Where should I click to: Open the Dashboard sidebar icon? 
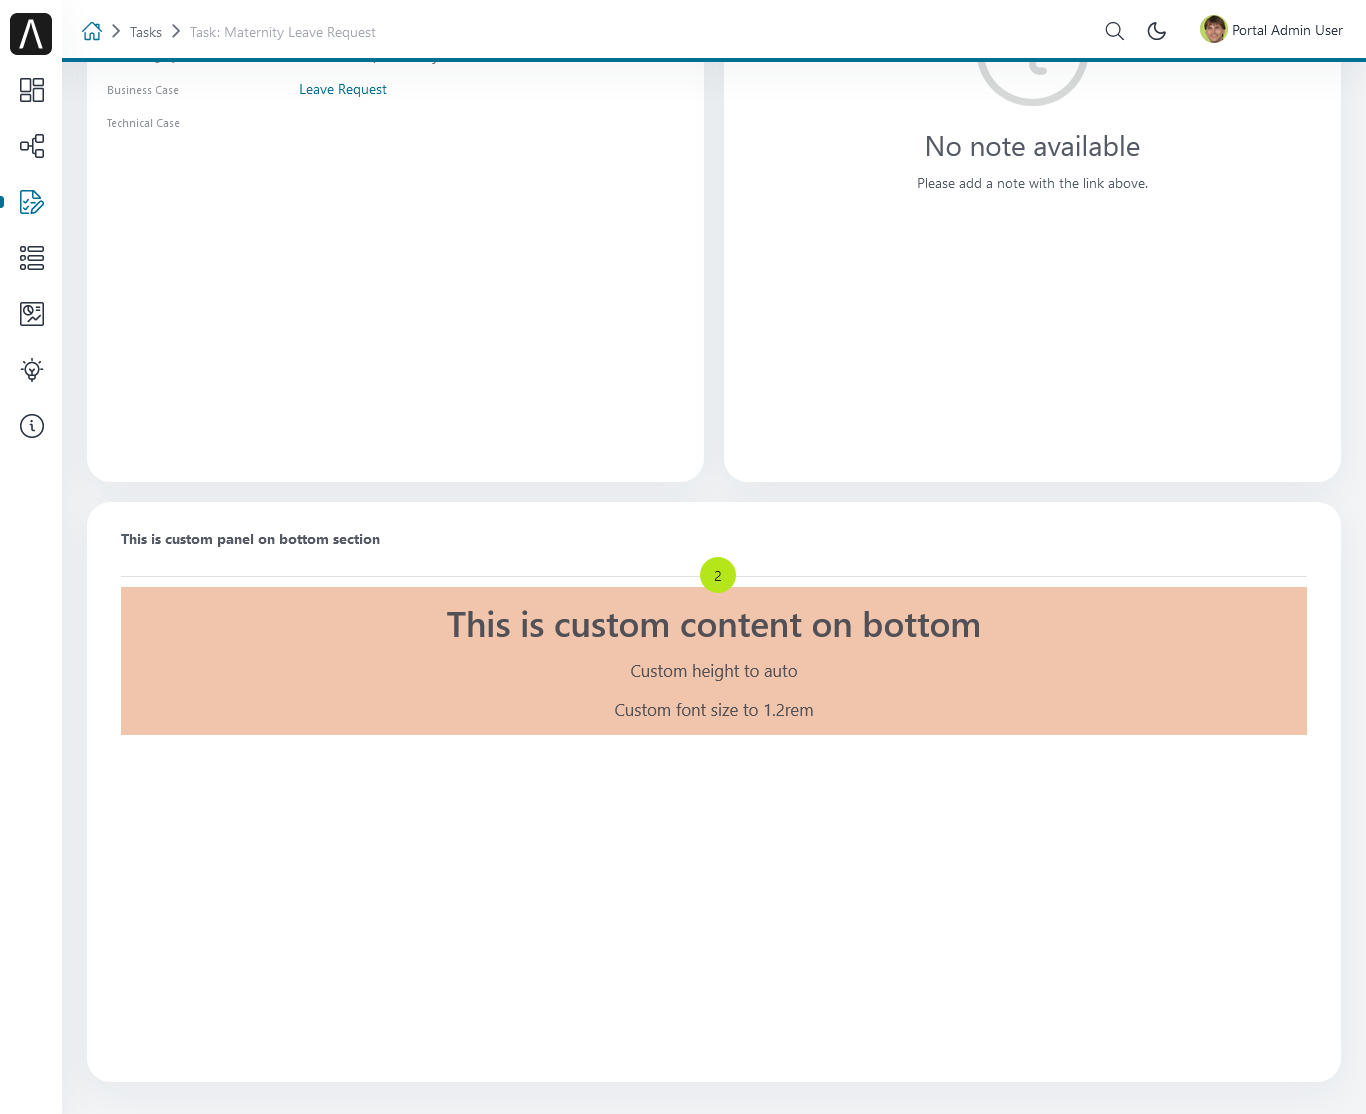[x=32, y=90]
